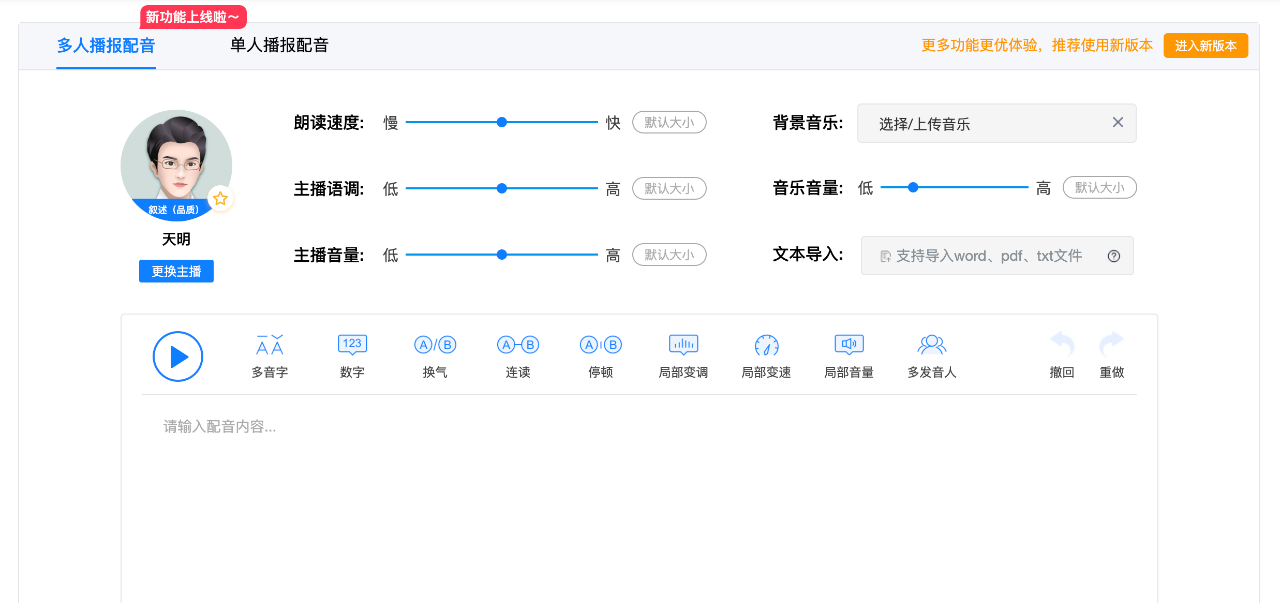Open the 多发音人 multi-speaker tool

931,355
